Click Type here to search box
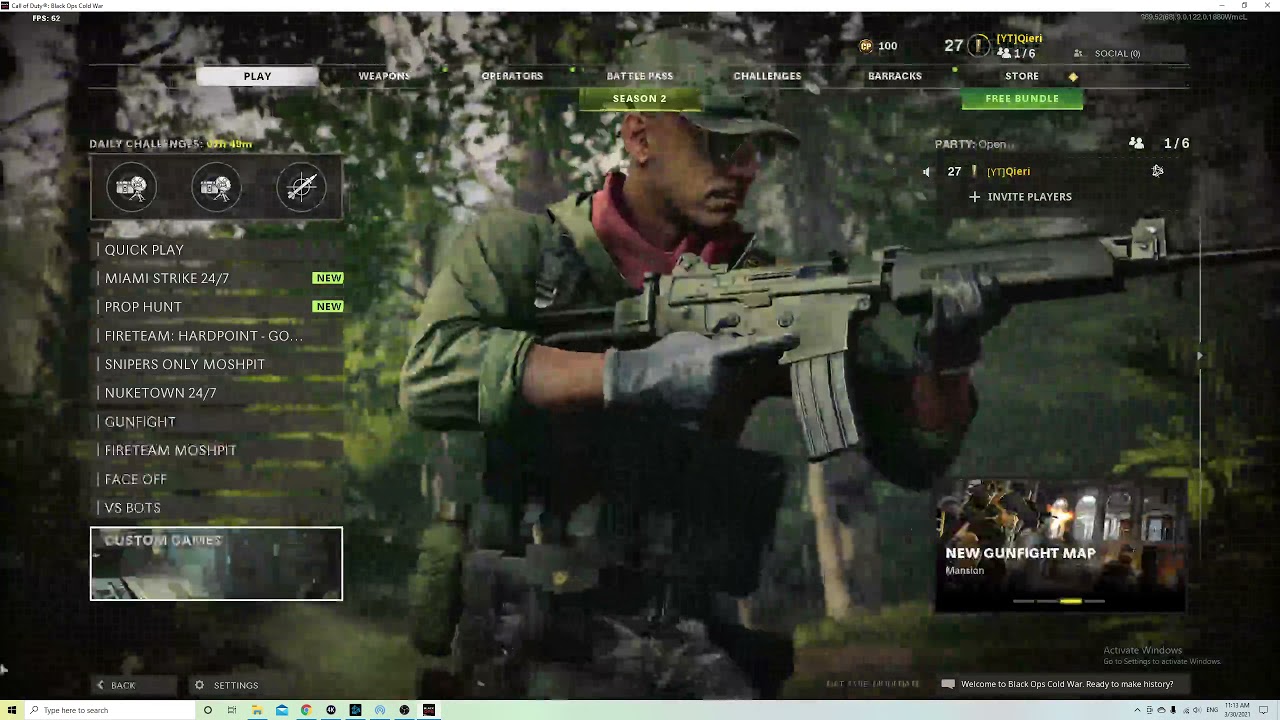1280x720 pixels. tap(110, 710)
